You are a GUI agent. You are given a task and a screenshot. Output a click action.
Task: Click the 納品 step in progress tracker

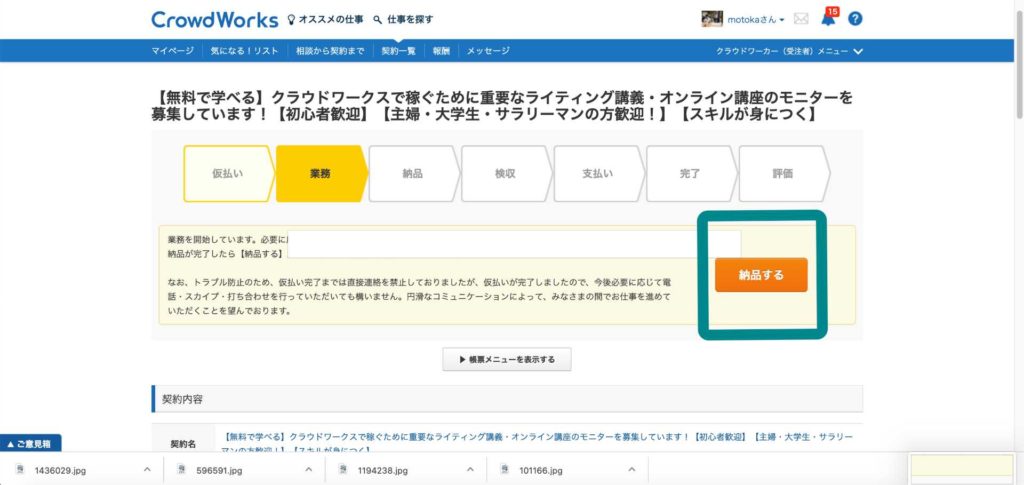click(x=412, y=173)
